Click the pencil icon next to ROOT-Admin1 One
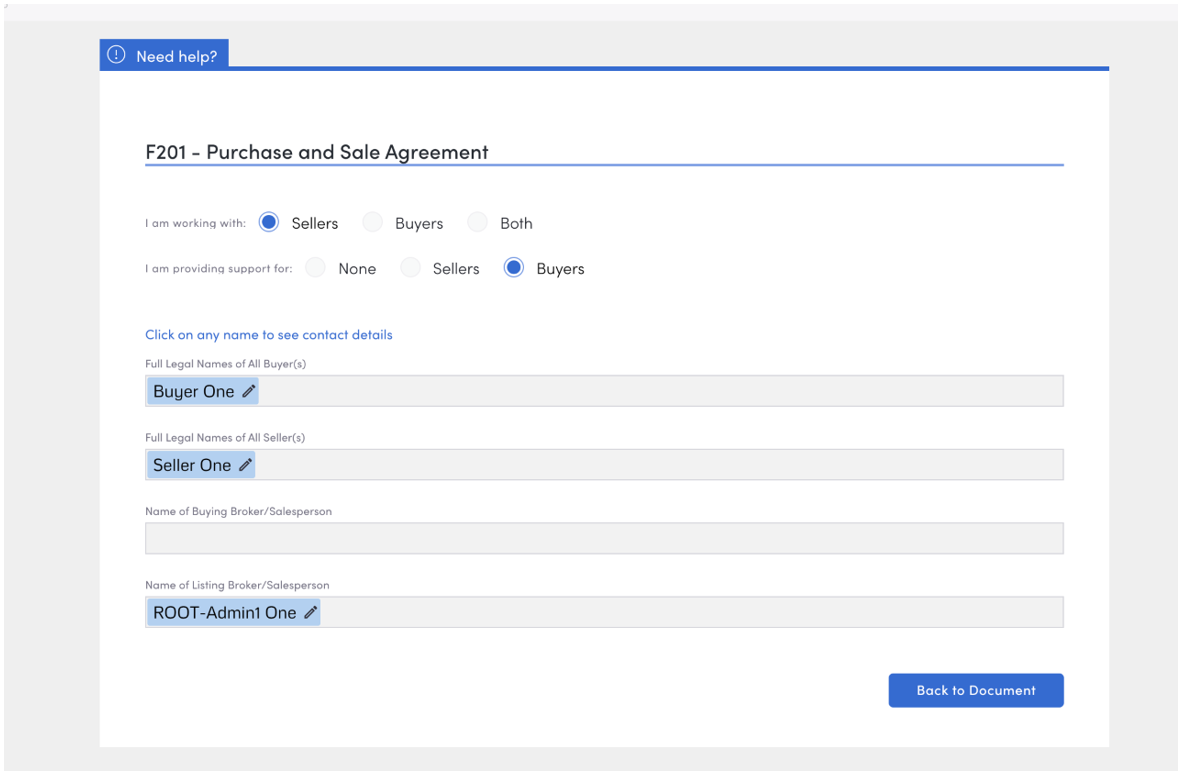This screenshot has width=1183, height=781. point(310,612)
